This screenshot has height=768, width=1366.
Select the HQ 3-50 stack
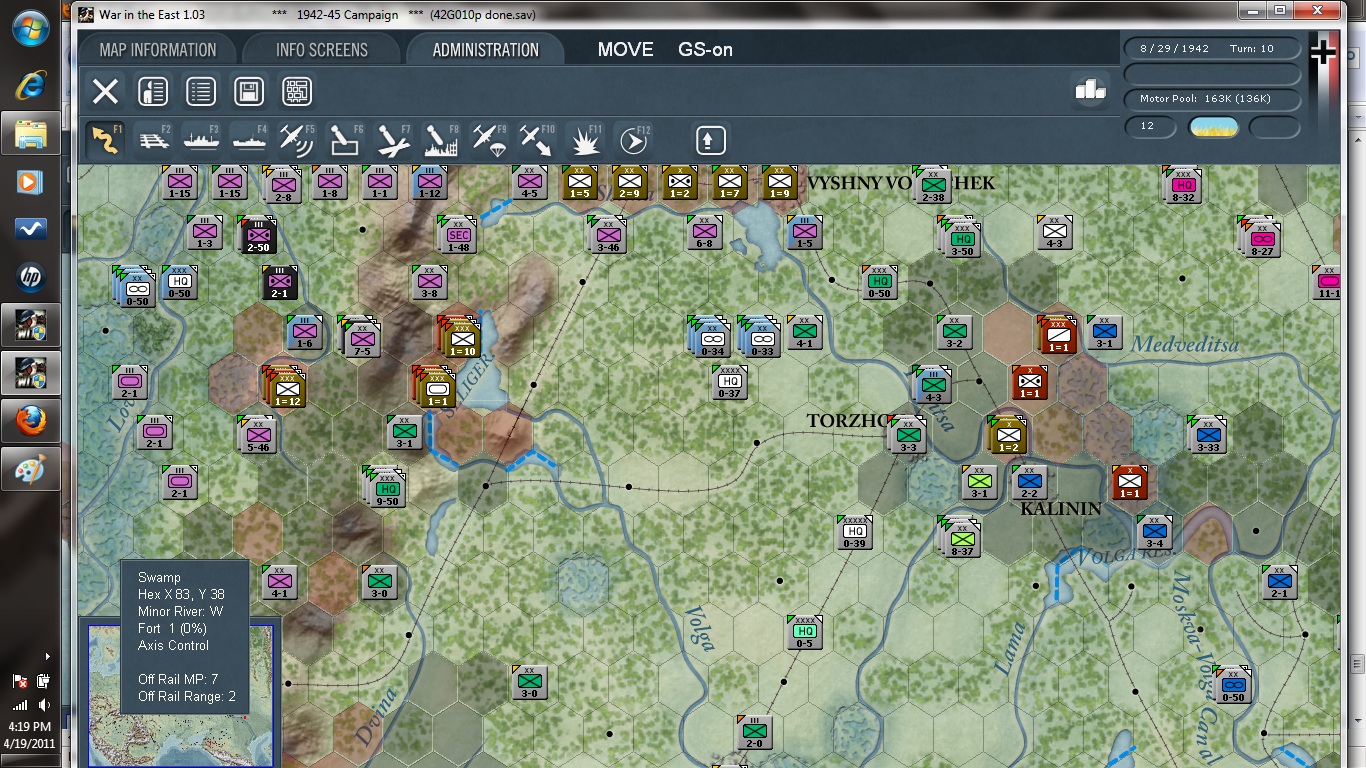[959, 237]
